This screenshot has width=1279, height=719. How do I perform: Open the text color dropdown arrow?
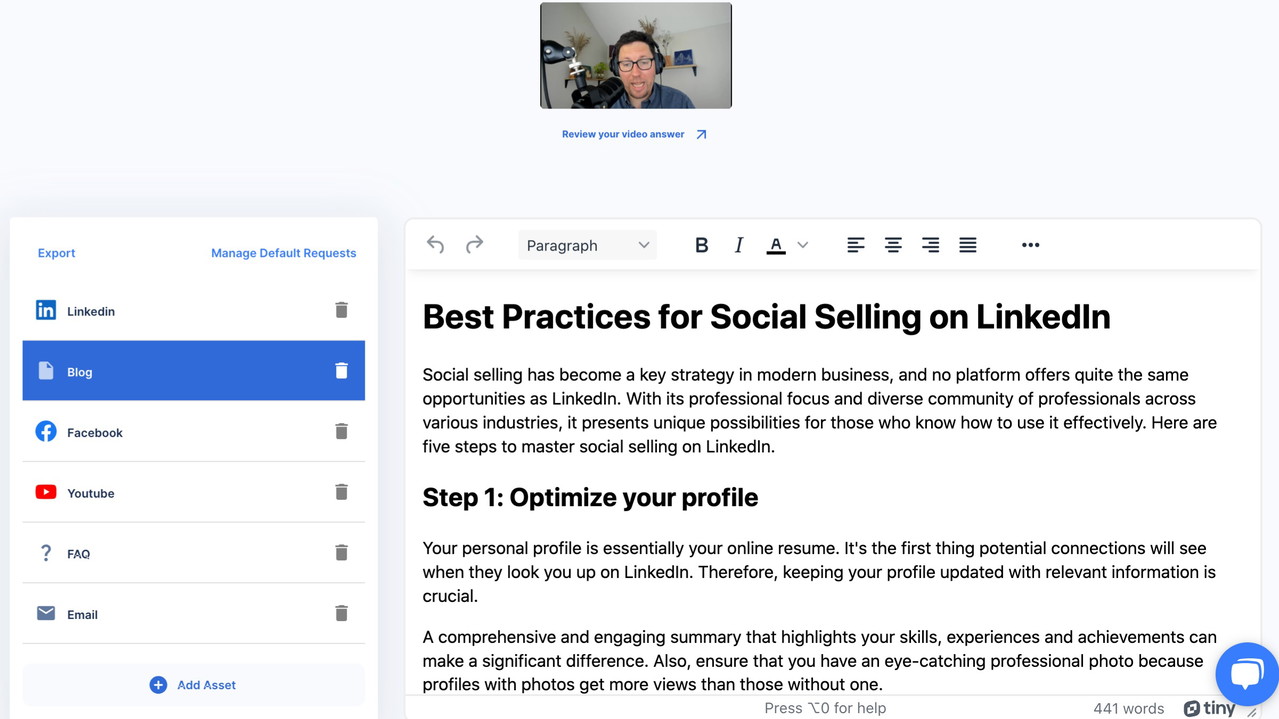pyautogui.click(x=803, y=245)
